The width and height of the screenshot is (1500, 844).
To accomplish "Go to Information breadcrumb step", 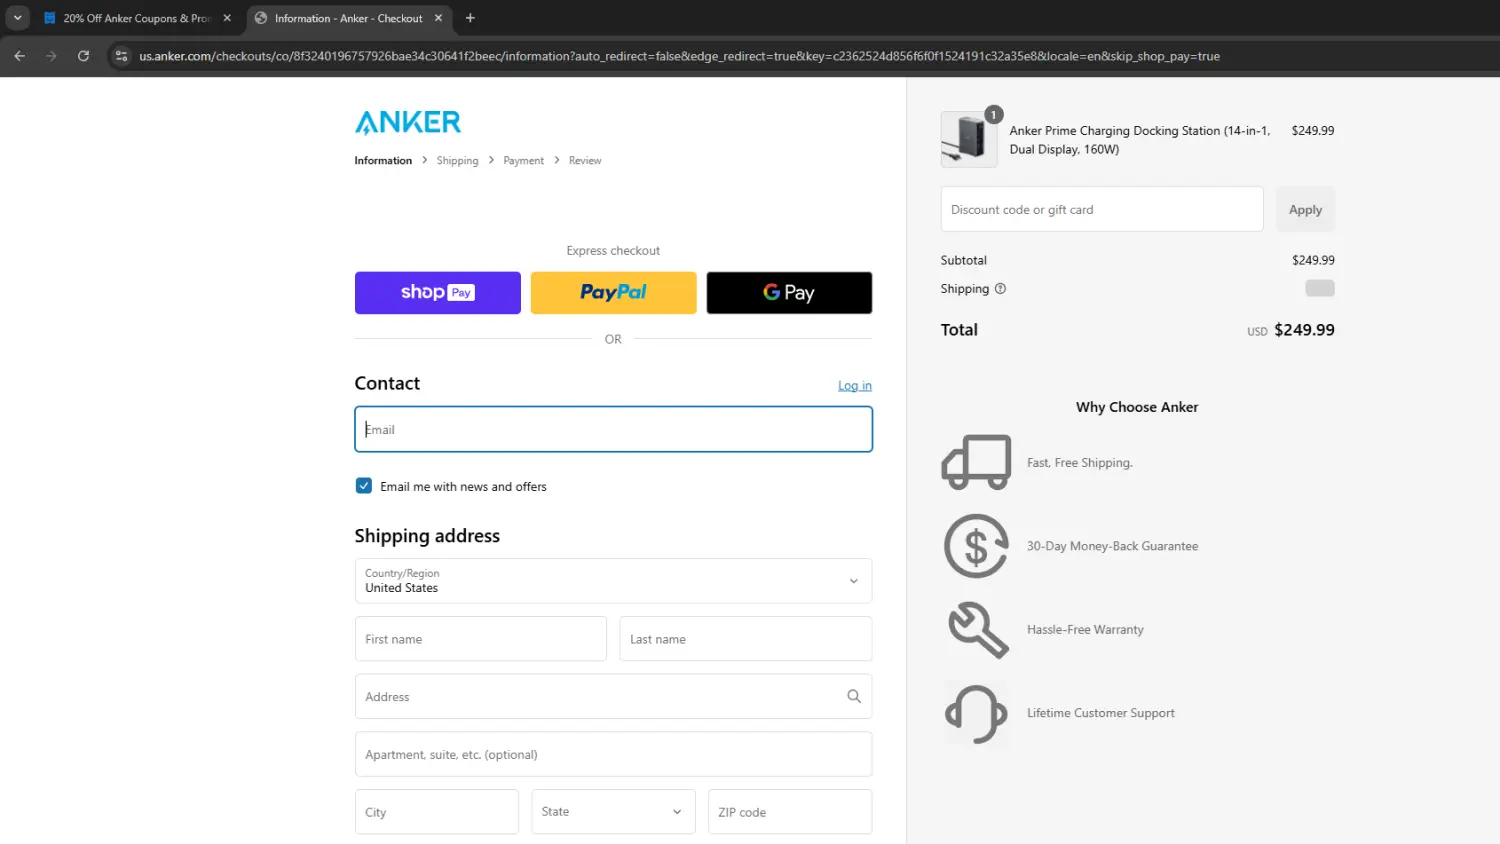I will pyautogui.click(x=383, y=160).
